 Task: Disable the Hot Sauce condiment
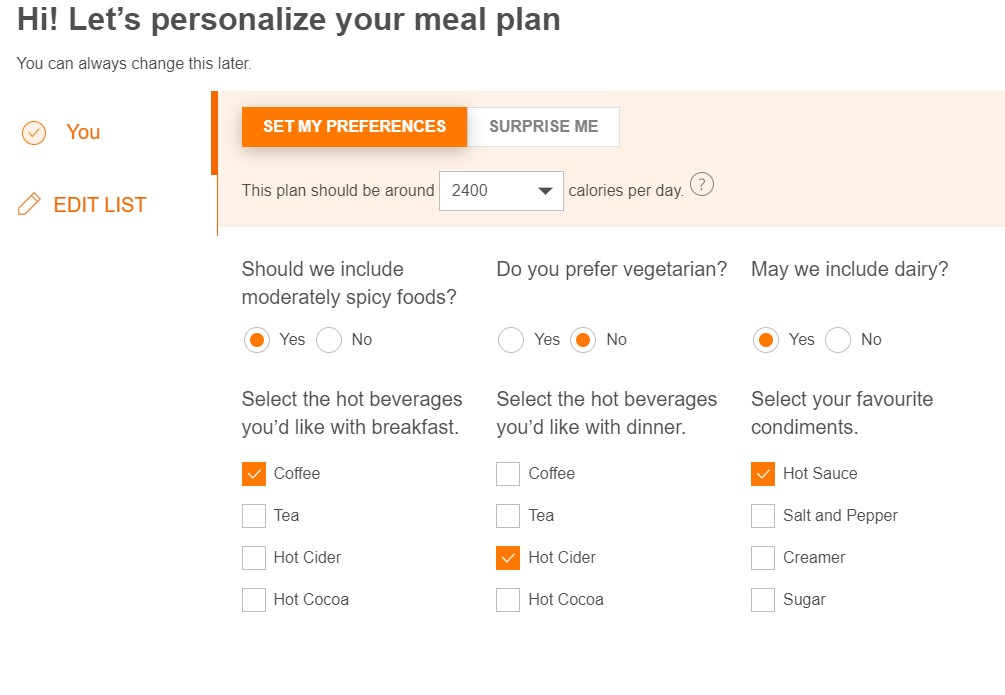click(x=763, y=474)
